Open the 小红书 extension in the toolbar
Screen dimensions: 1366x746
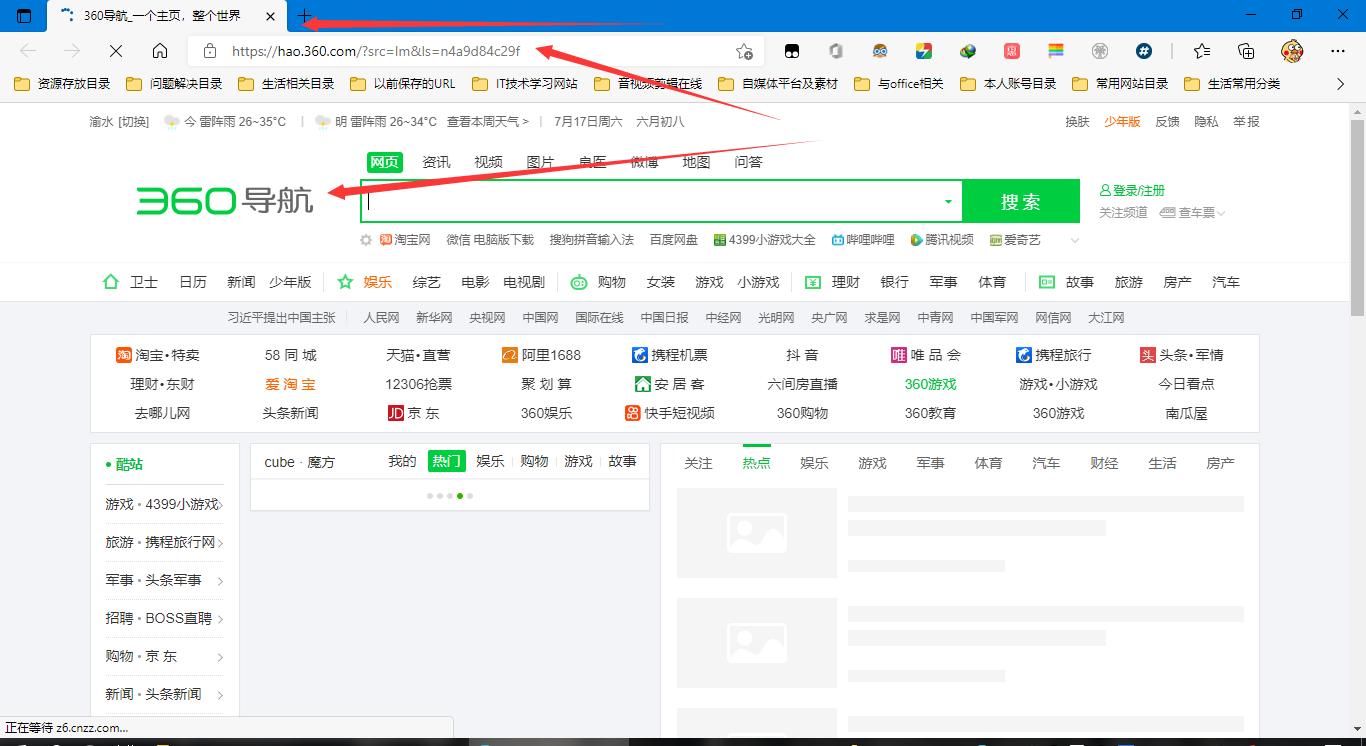point(1011,50)
